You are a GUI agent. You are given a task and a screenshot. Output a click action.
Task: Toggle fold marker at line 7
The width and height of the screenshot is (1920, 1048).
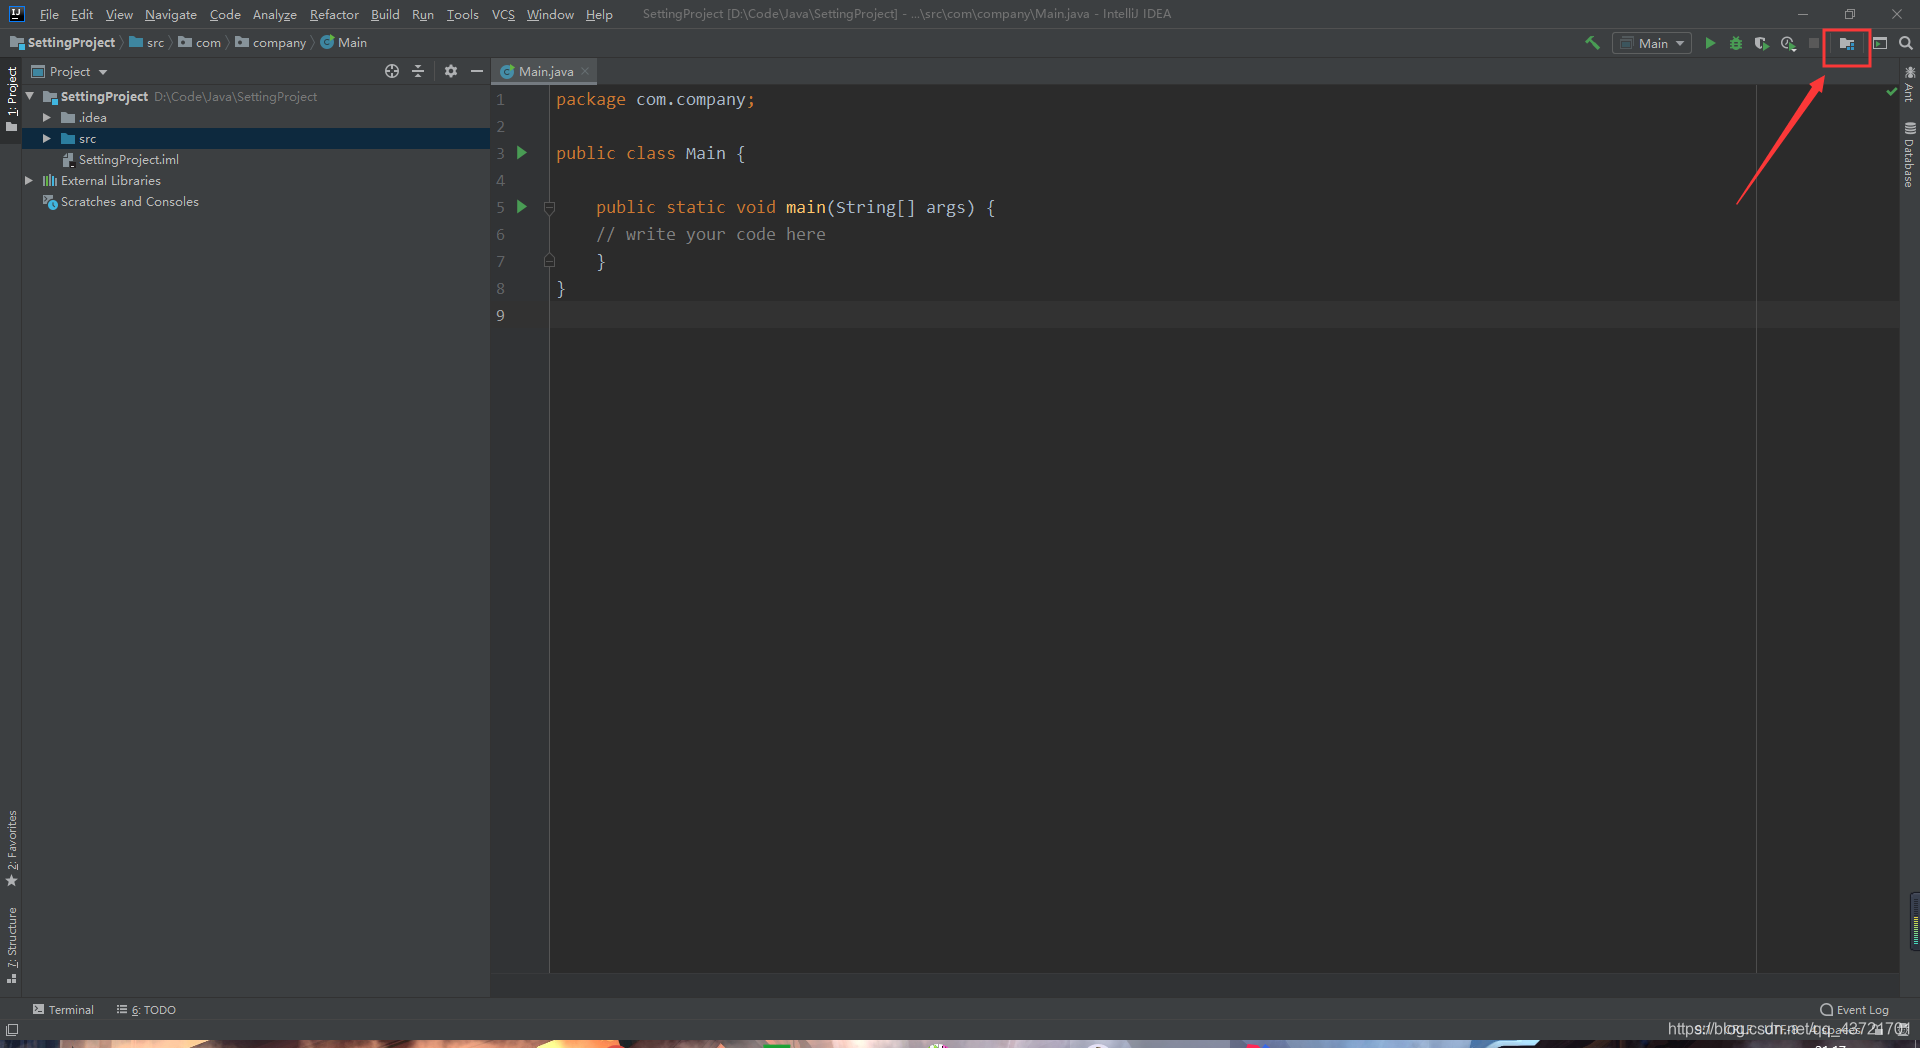coord(549,261)
